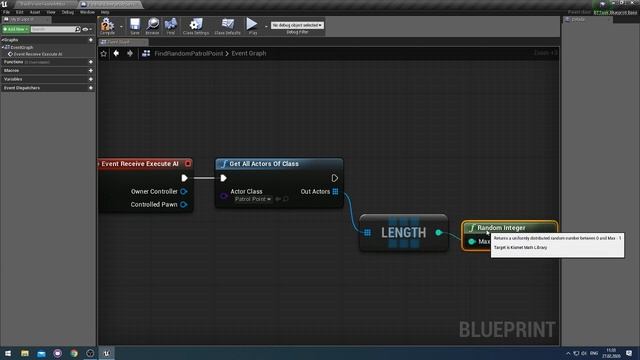This screenshot has width=640, height=360.
Task: Click execution output pin of Event node
Action: 184,178
